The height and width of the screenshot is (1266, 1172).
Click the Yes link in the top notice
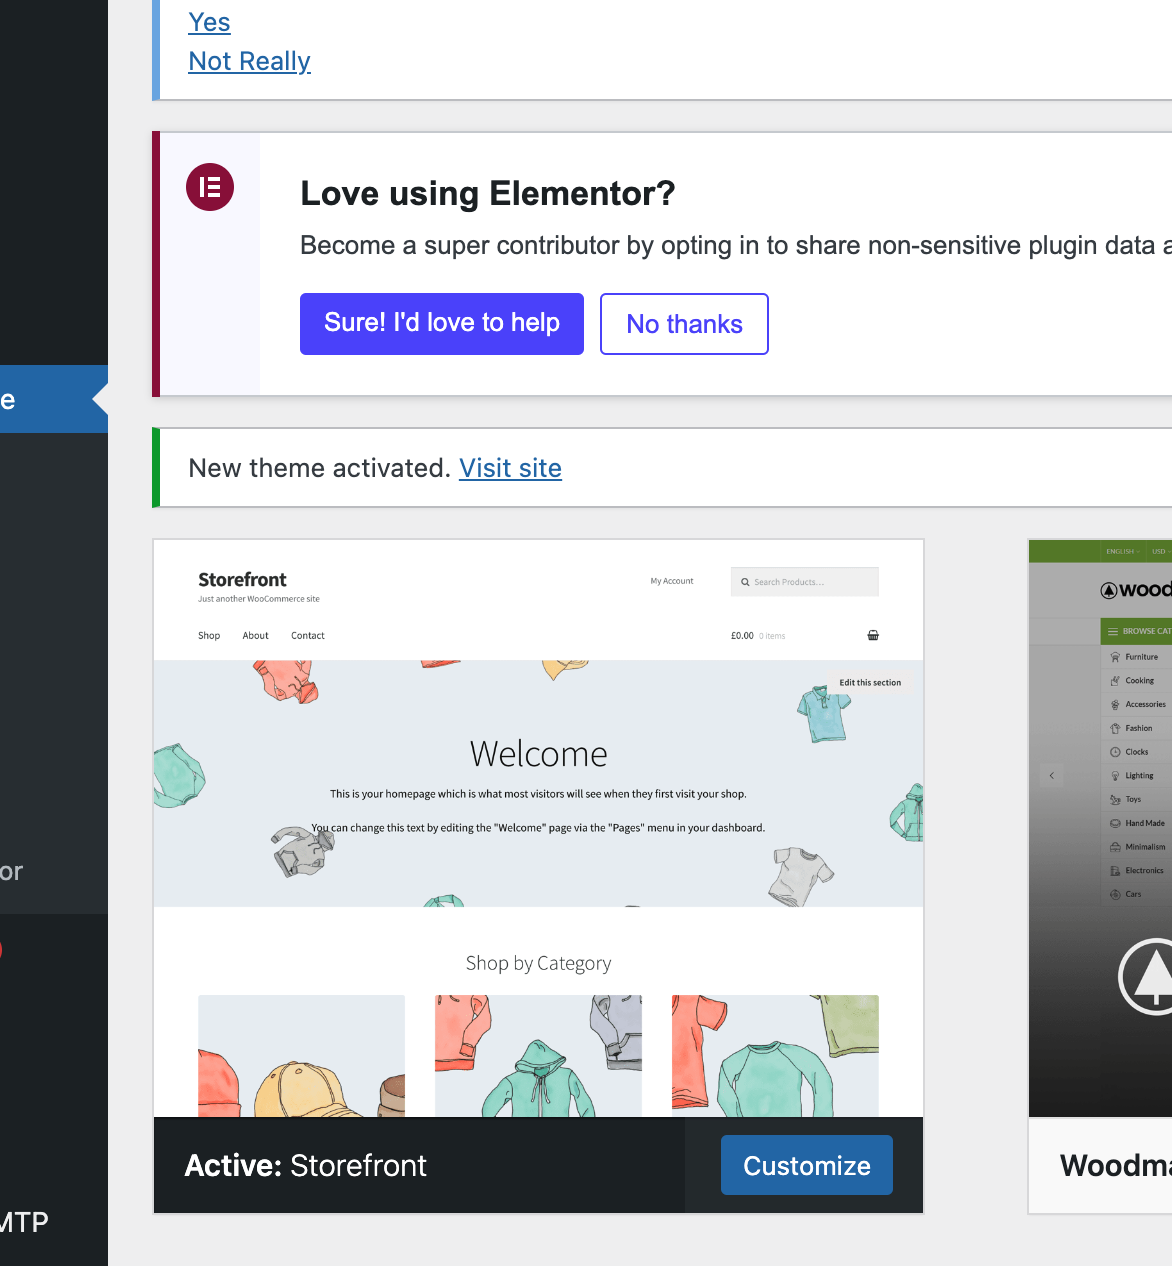[209, 22]
